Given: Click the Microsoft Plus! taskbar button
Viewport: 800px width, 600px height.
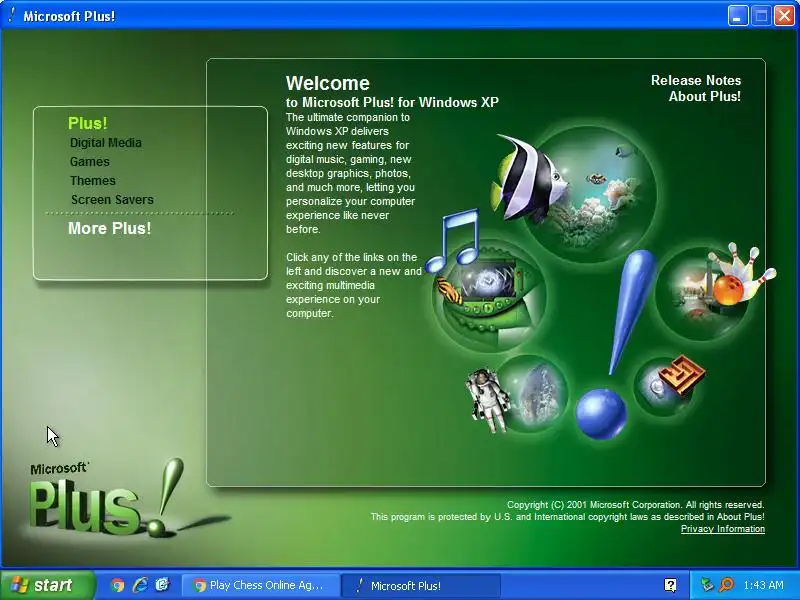Looking at the screenshot, I should click(x=421, y=585).
